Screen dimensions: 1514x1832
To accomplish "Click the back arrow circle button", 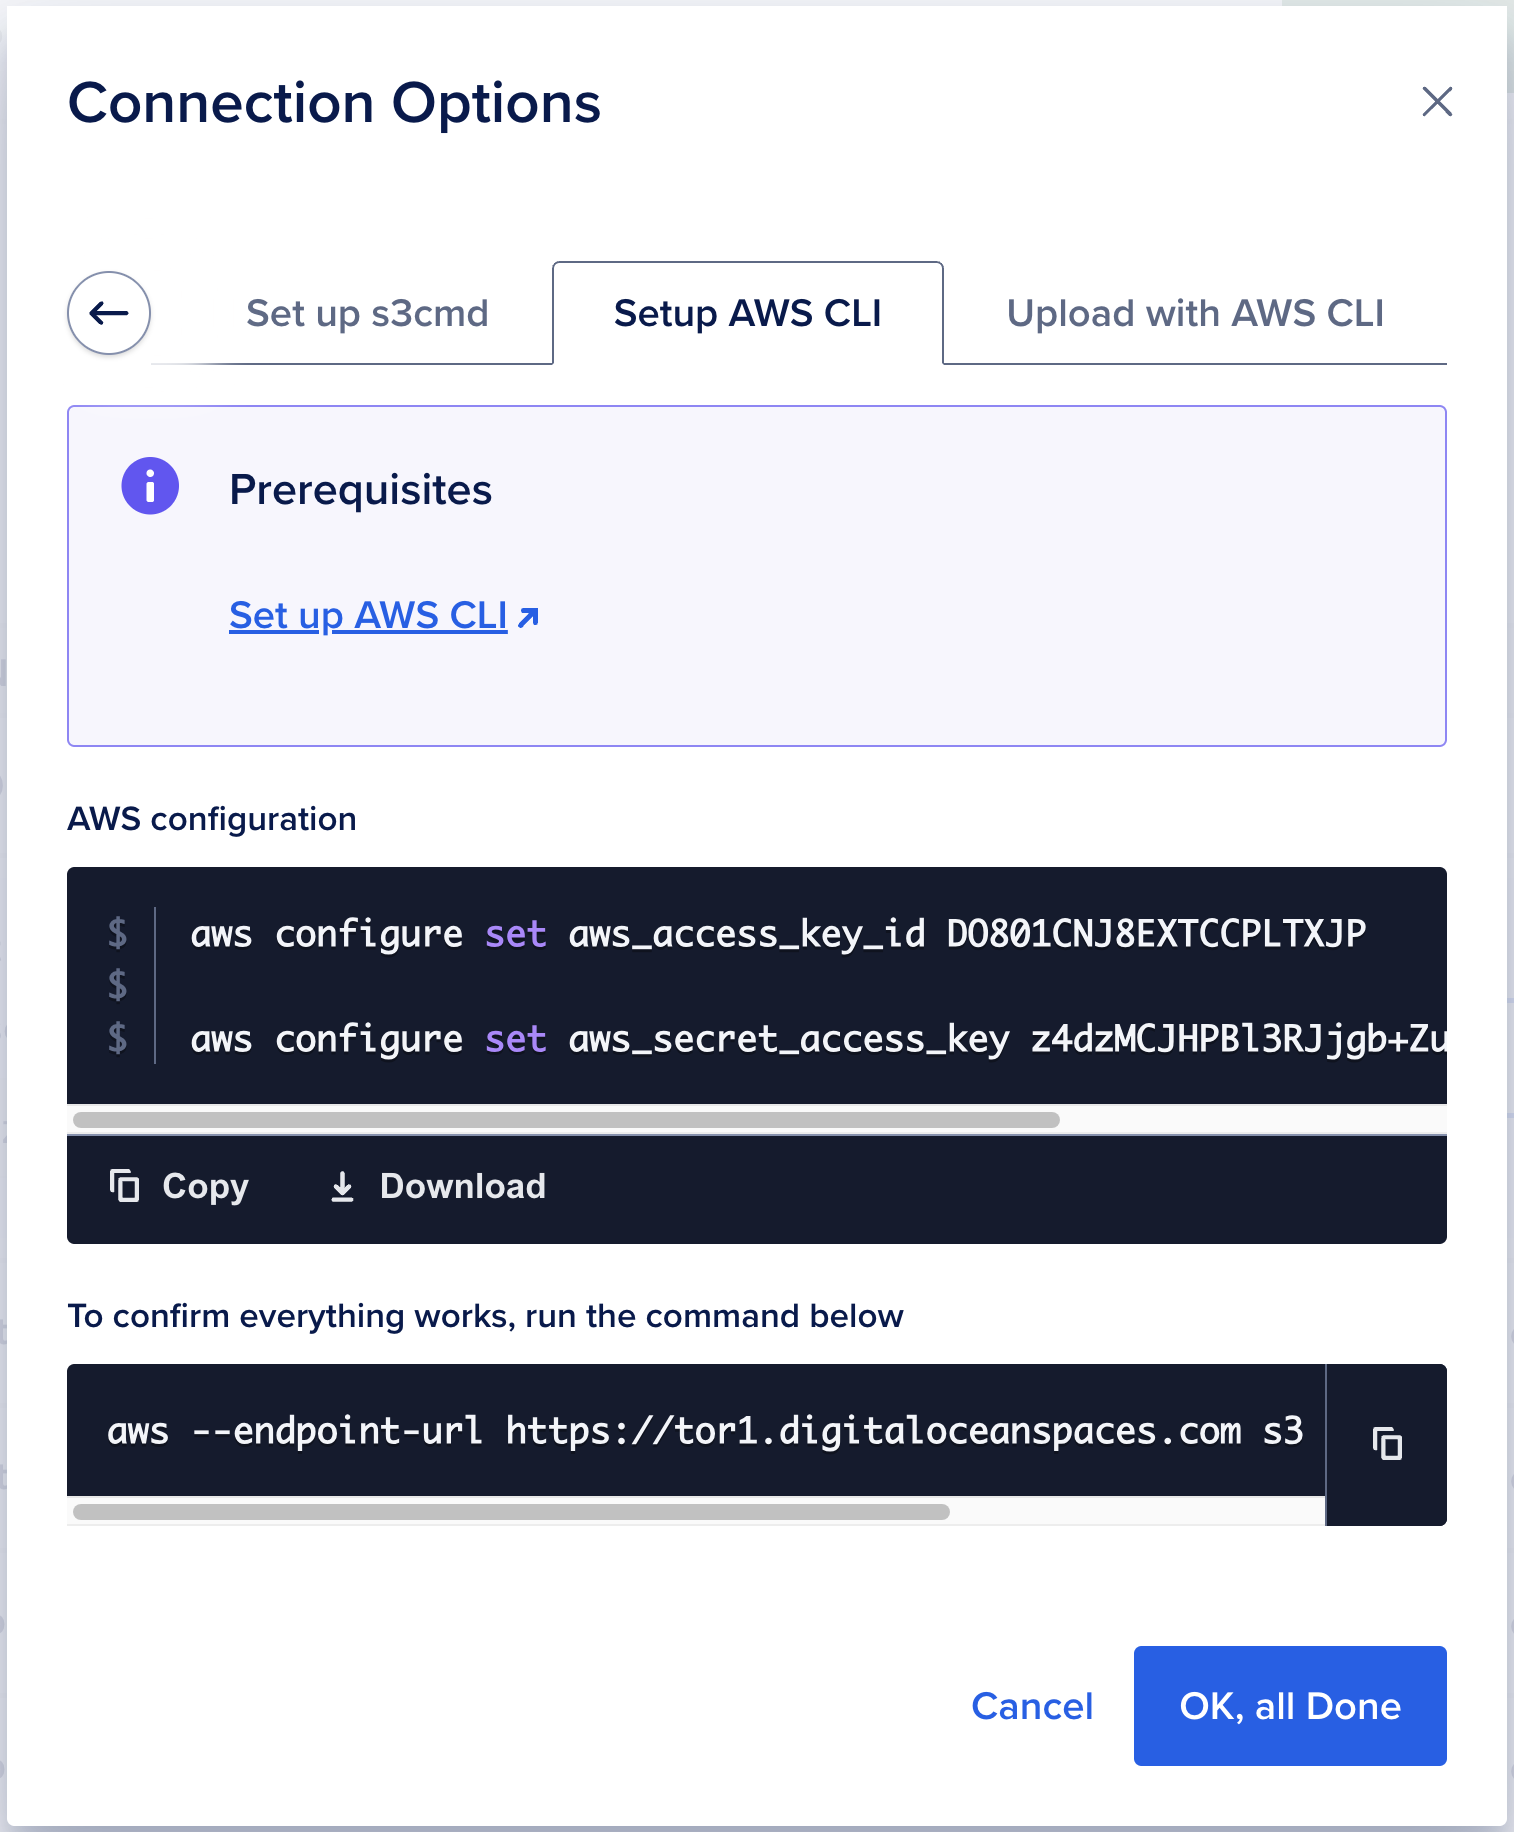I will (x=109, y=313).
